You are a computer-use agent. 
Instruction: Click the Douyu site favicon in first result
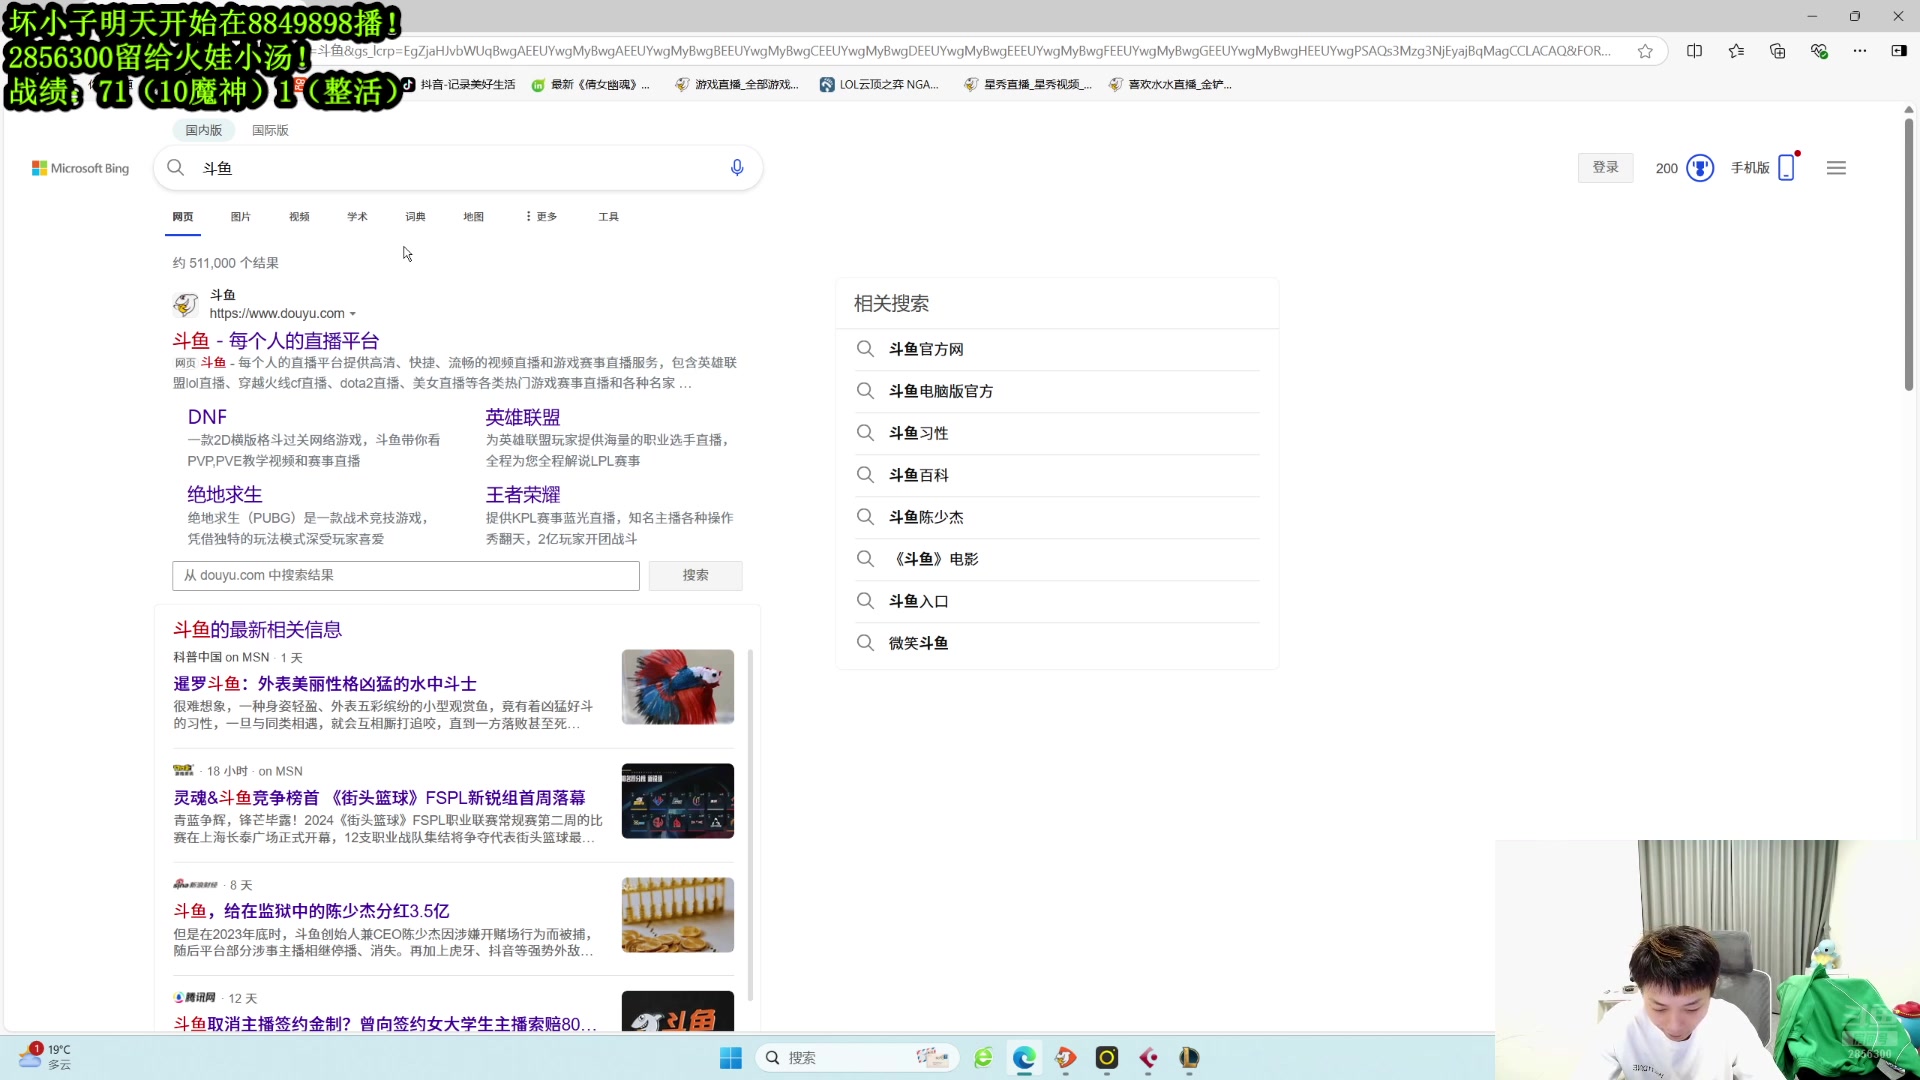[186, 304]
